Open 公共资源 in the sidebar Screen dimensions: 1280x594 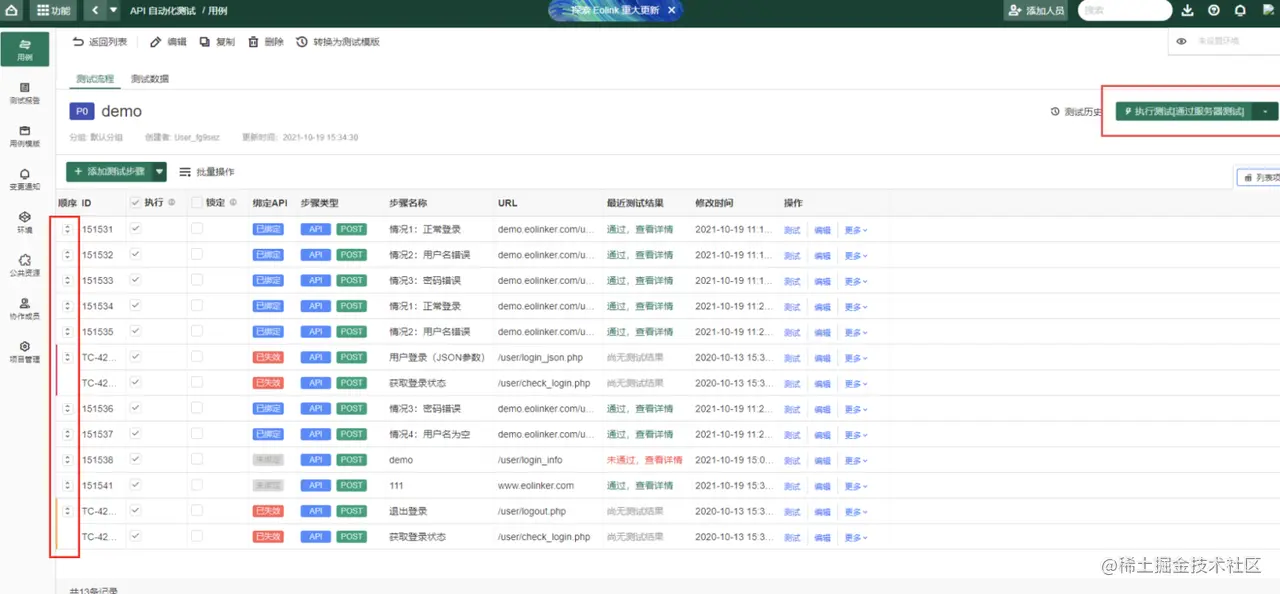(25, 265)
